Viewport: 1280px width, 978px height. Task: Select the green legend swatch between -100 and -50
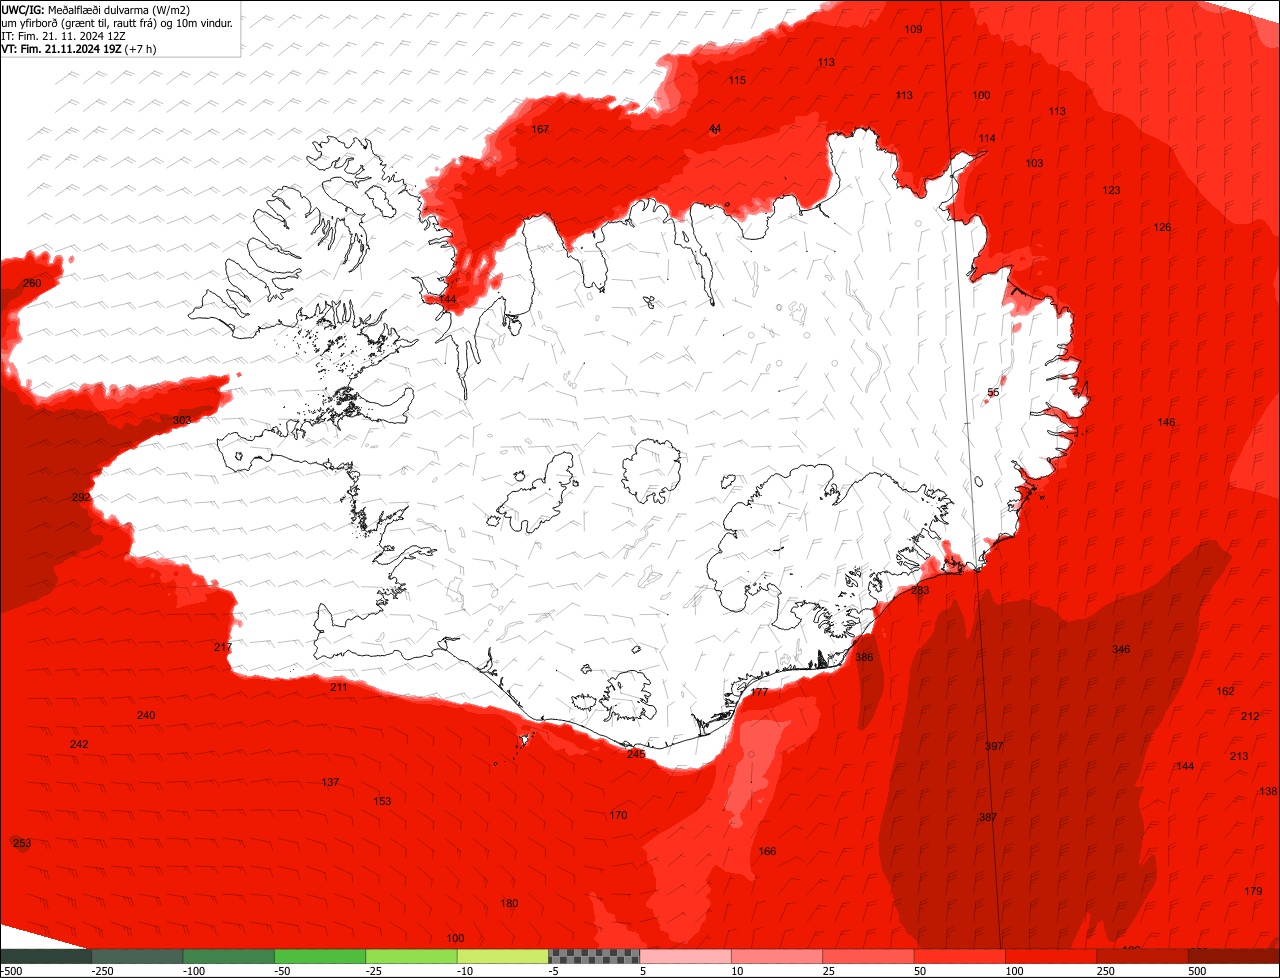coord(229,957)
